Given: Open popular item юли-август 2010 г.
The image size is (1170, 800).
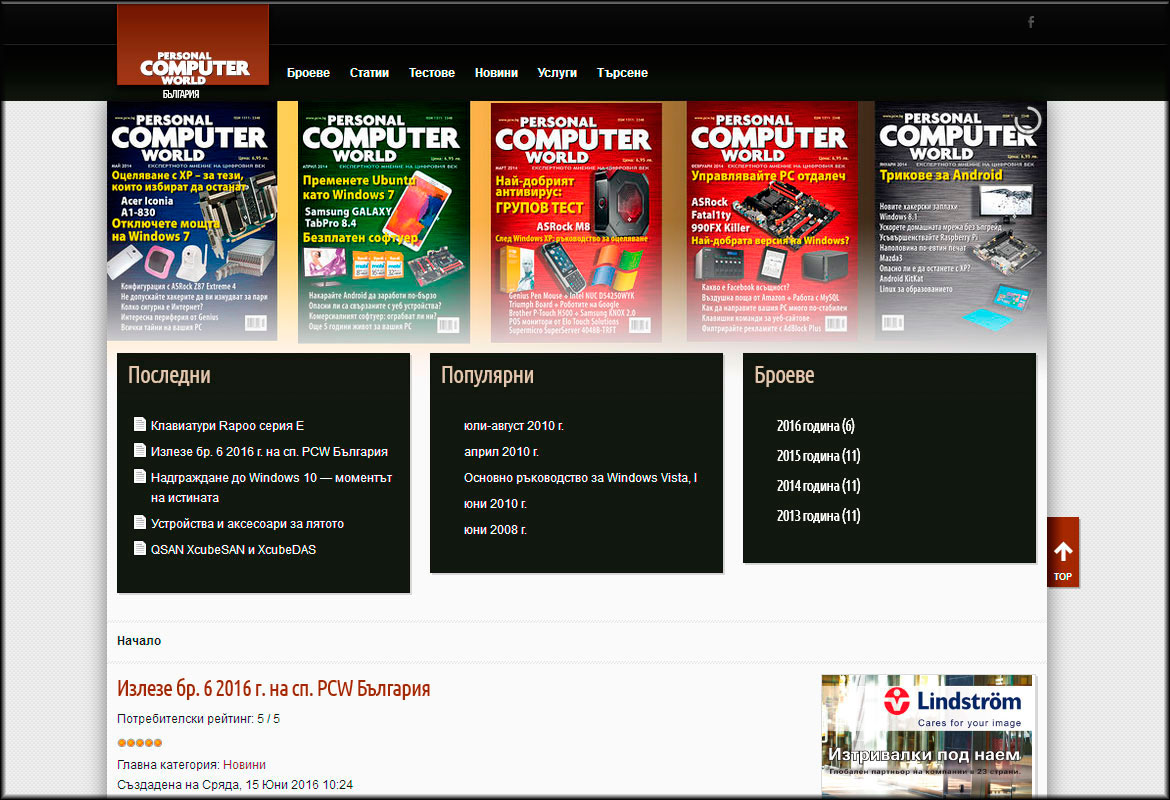Looking at the screenshot, I should click(x=514, y=425).
